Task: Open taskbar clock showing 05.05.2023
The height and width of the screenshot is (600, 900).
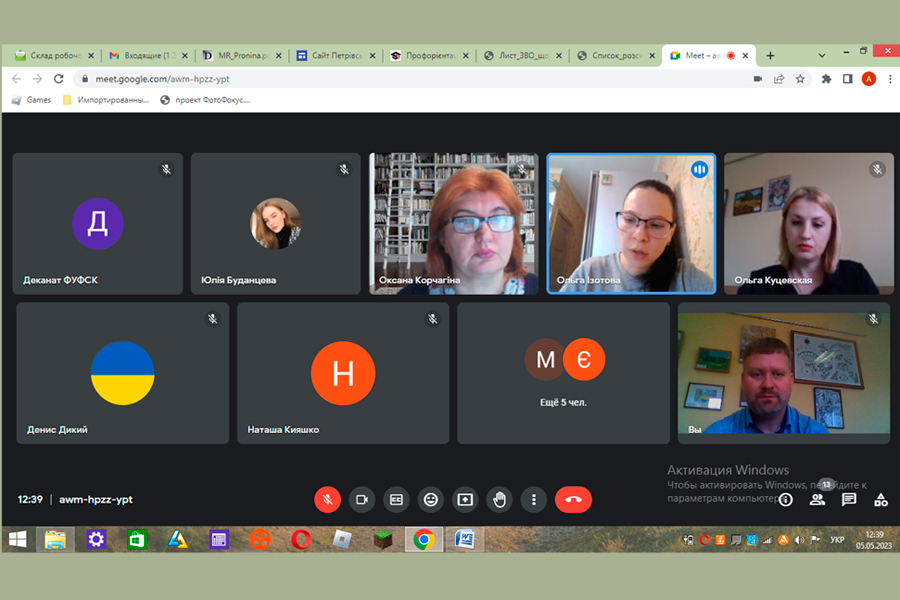Action: (874, 540)
